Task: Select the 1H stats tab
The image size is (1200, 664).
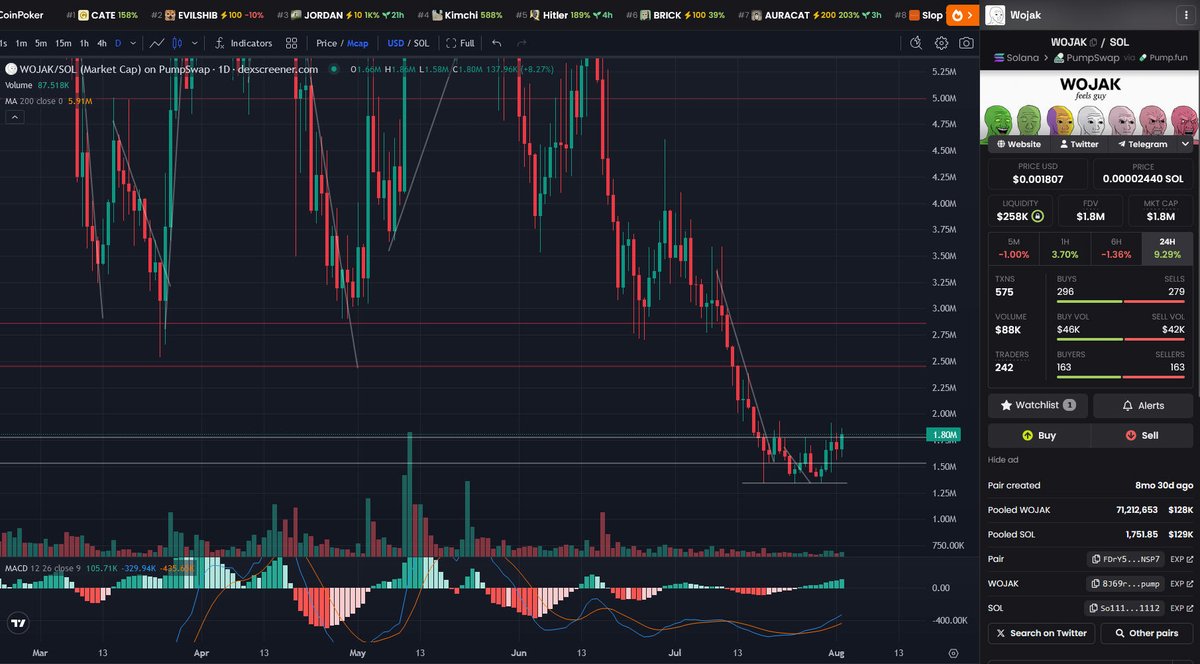Action: pyautogui.click(x=1065, y=248)
